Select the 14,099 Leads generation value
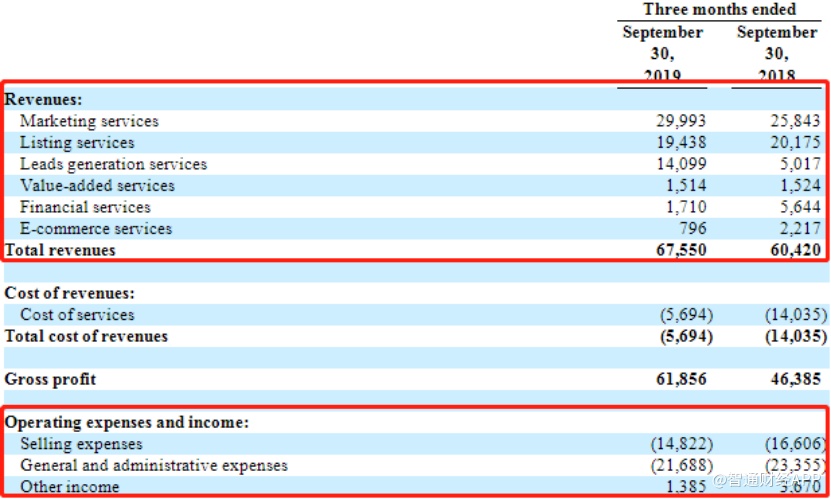This screenshot has height=499, width=831. click(x=681, y=164)
